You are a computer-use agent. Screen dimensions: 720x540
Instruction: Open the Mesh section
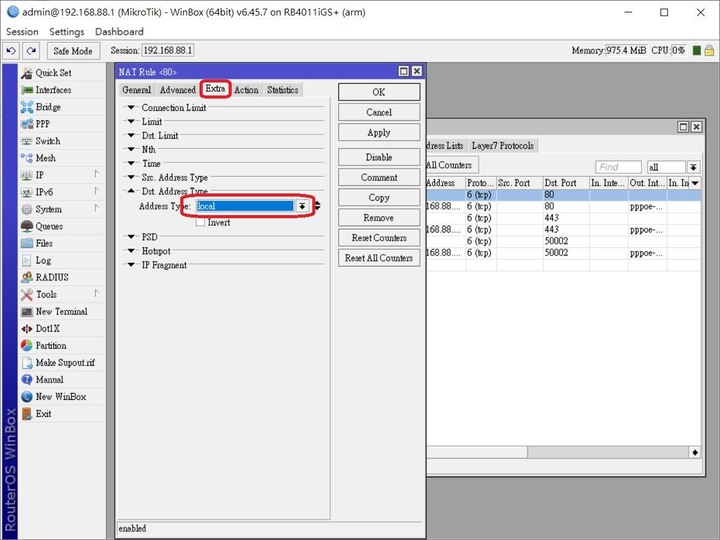45,158
